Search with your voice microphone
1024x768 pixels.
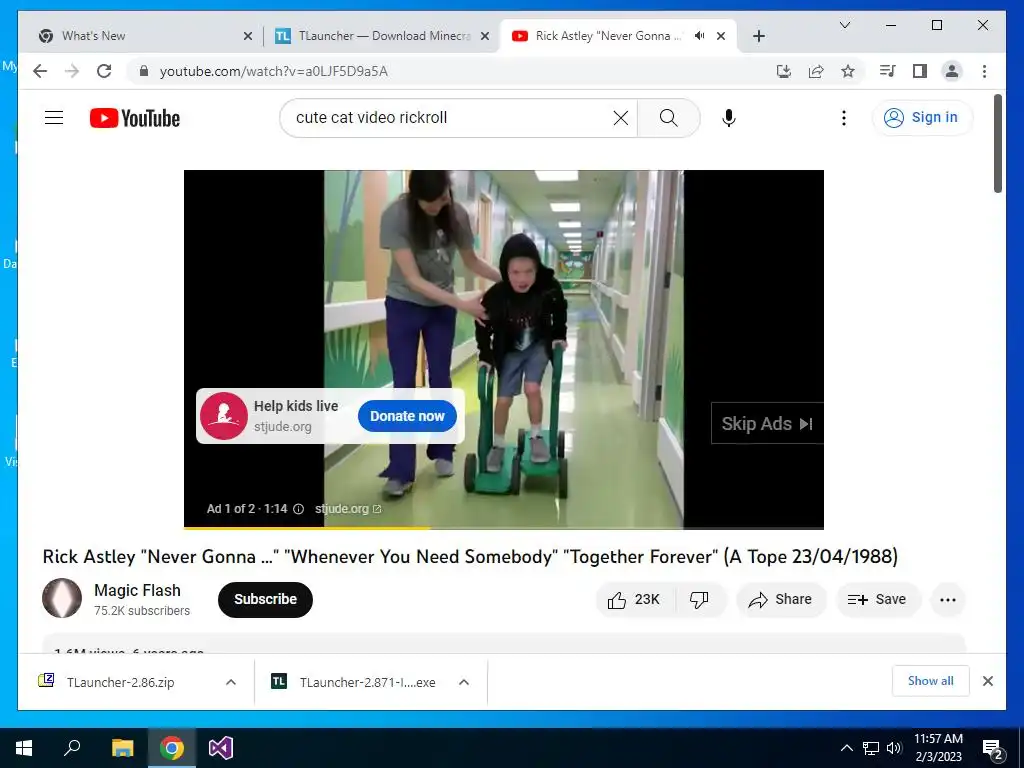[x=729, y=118]
